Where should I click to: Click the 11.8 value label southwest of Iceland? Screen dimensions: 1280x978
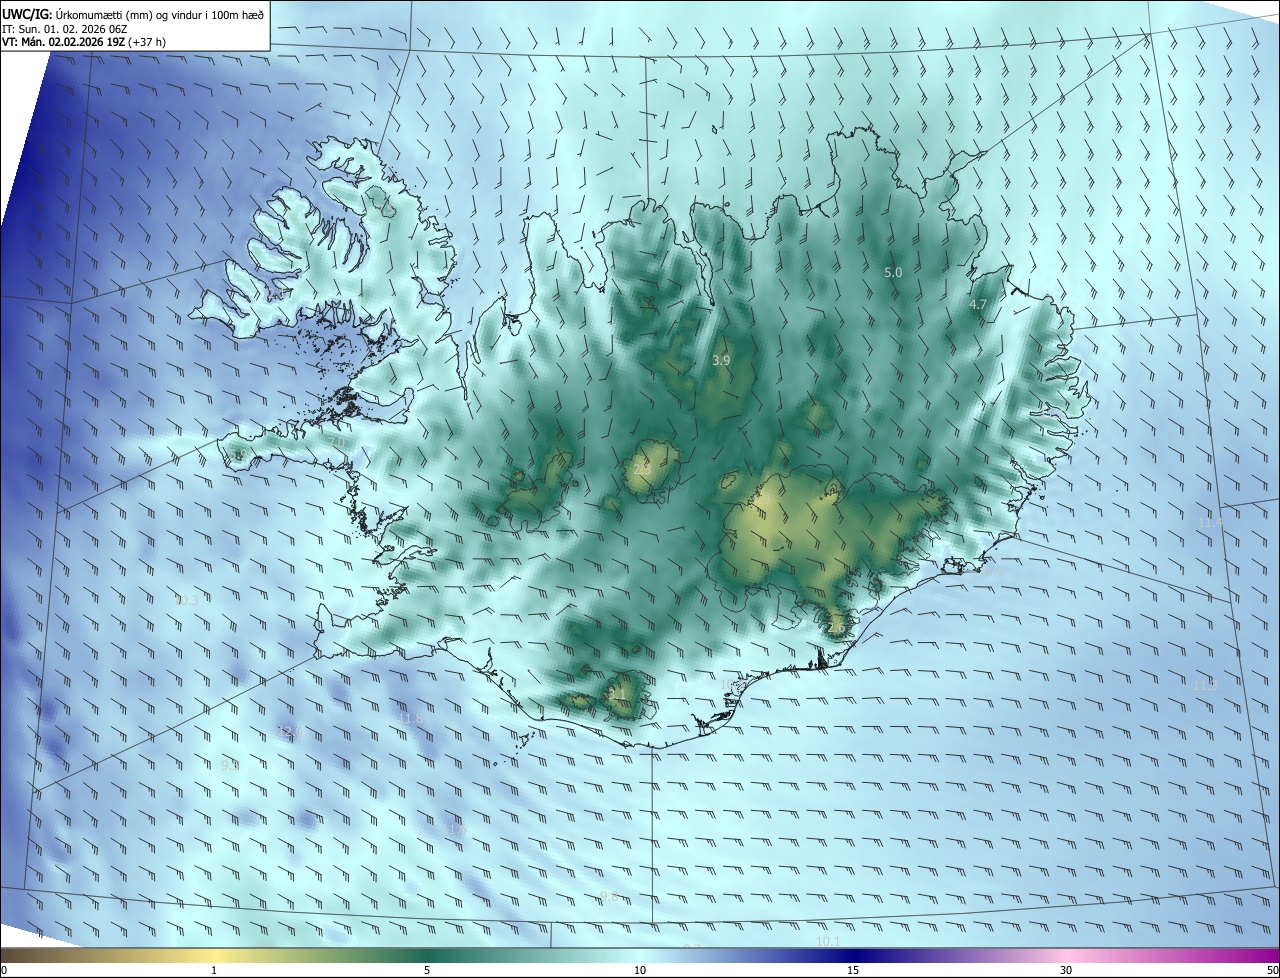click(x=411, y=718)
